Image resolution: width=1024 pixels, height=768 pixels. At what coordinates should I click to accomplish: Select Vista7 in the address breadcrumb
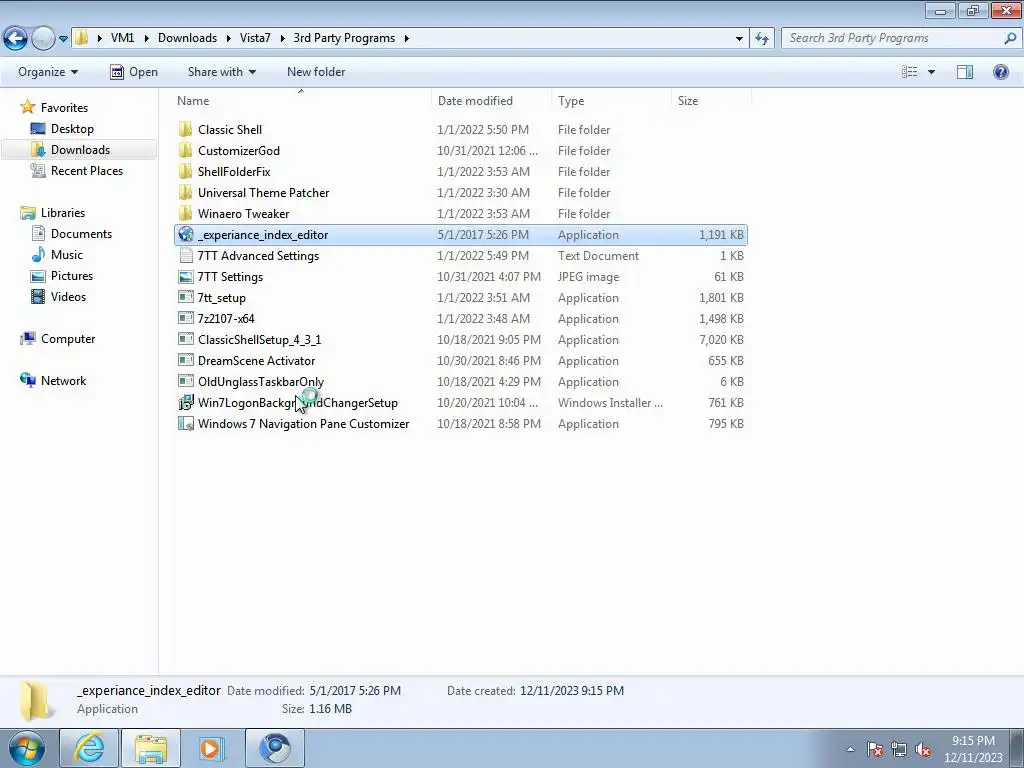255,38
